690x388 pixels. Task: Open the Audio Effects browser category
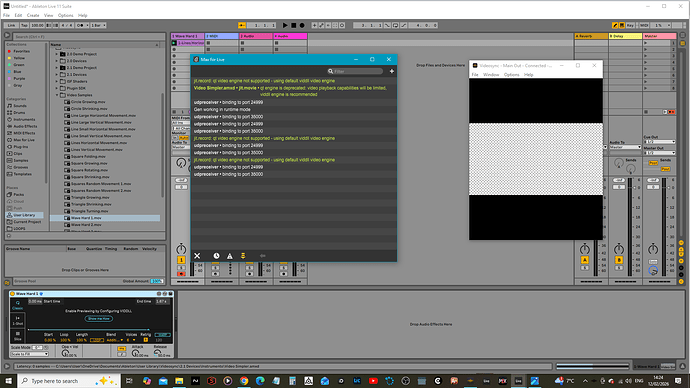25,126
